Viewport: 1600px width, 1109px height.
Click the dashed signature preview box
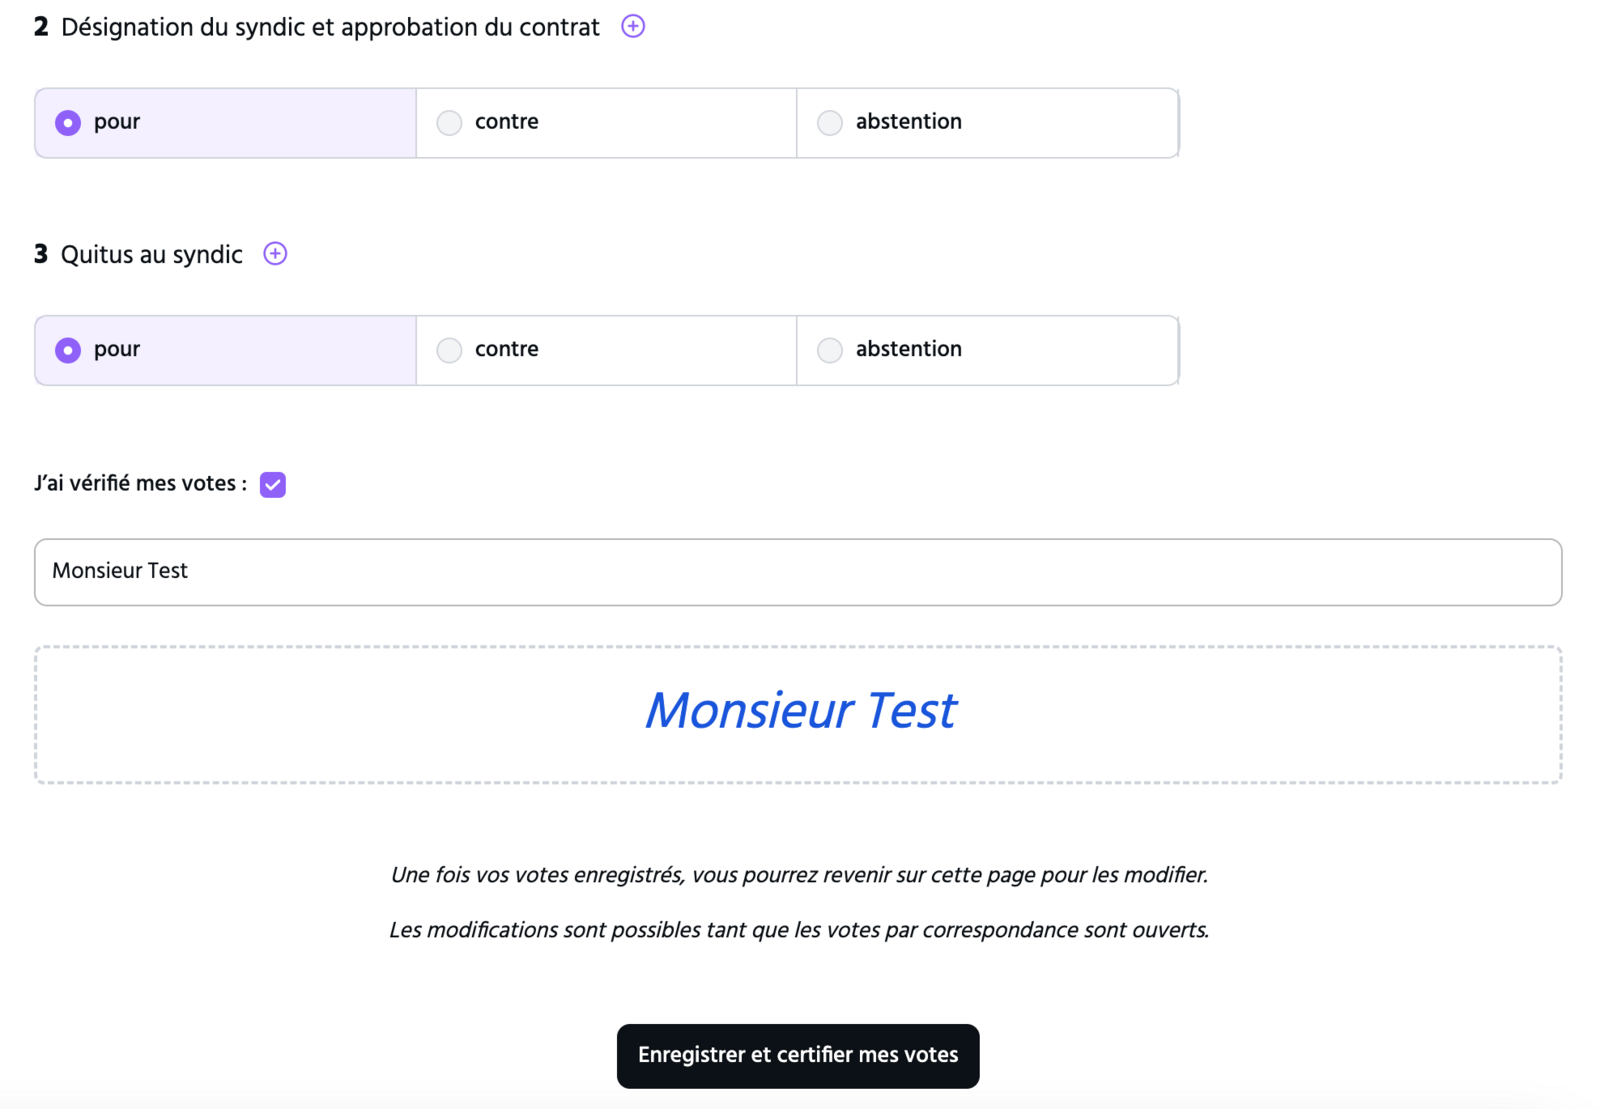point(798,714)
